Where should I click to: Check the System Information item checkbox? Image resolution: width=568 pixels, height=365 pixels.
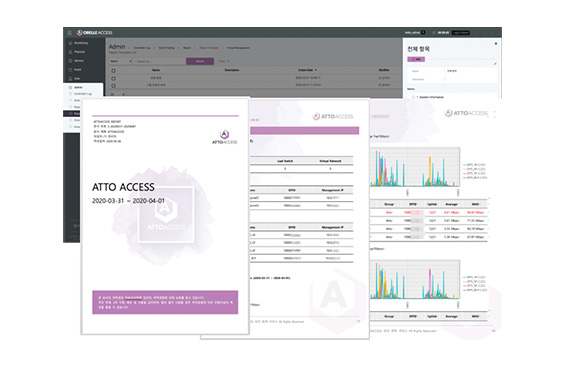(413, 97)
